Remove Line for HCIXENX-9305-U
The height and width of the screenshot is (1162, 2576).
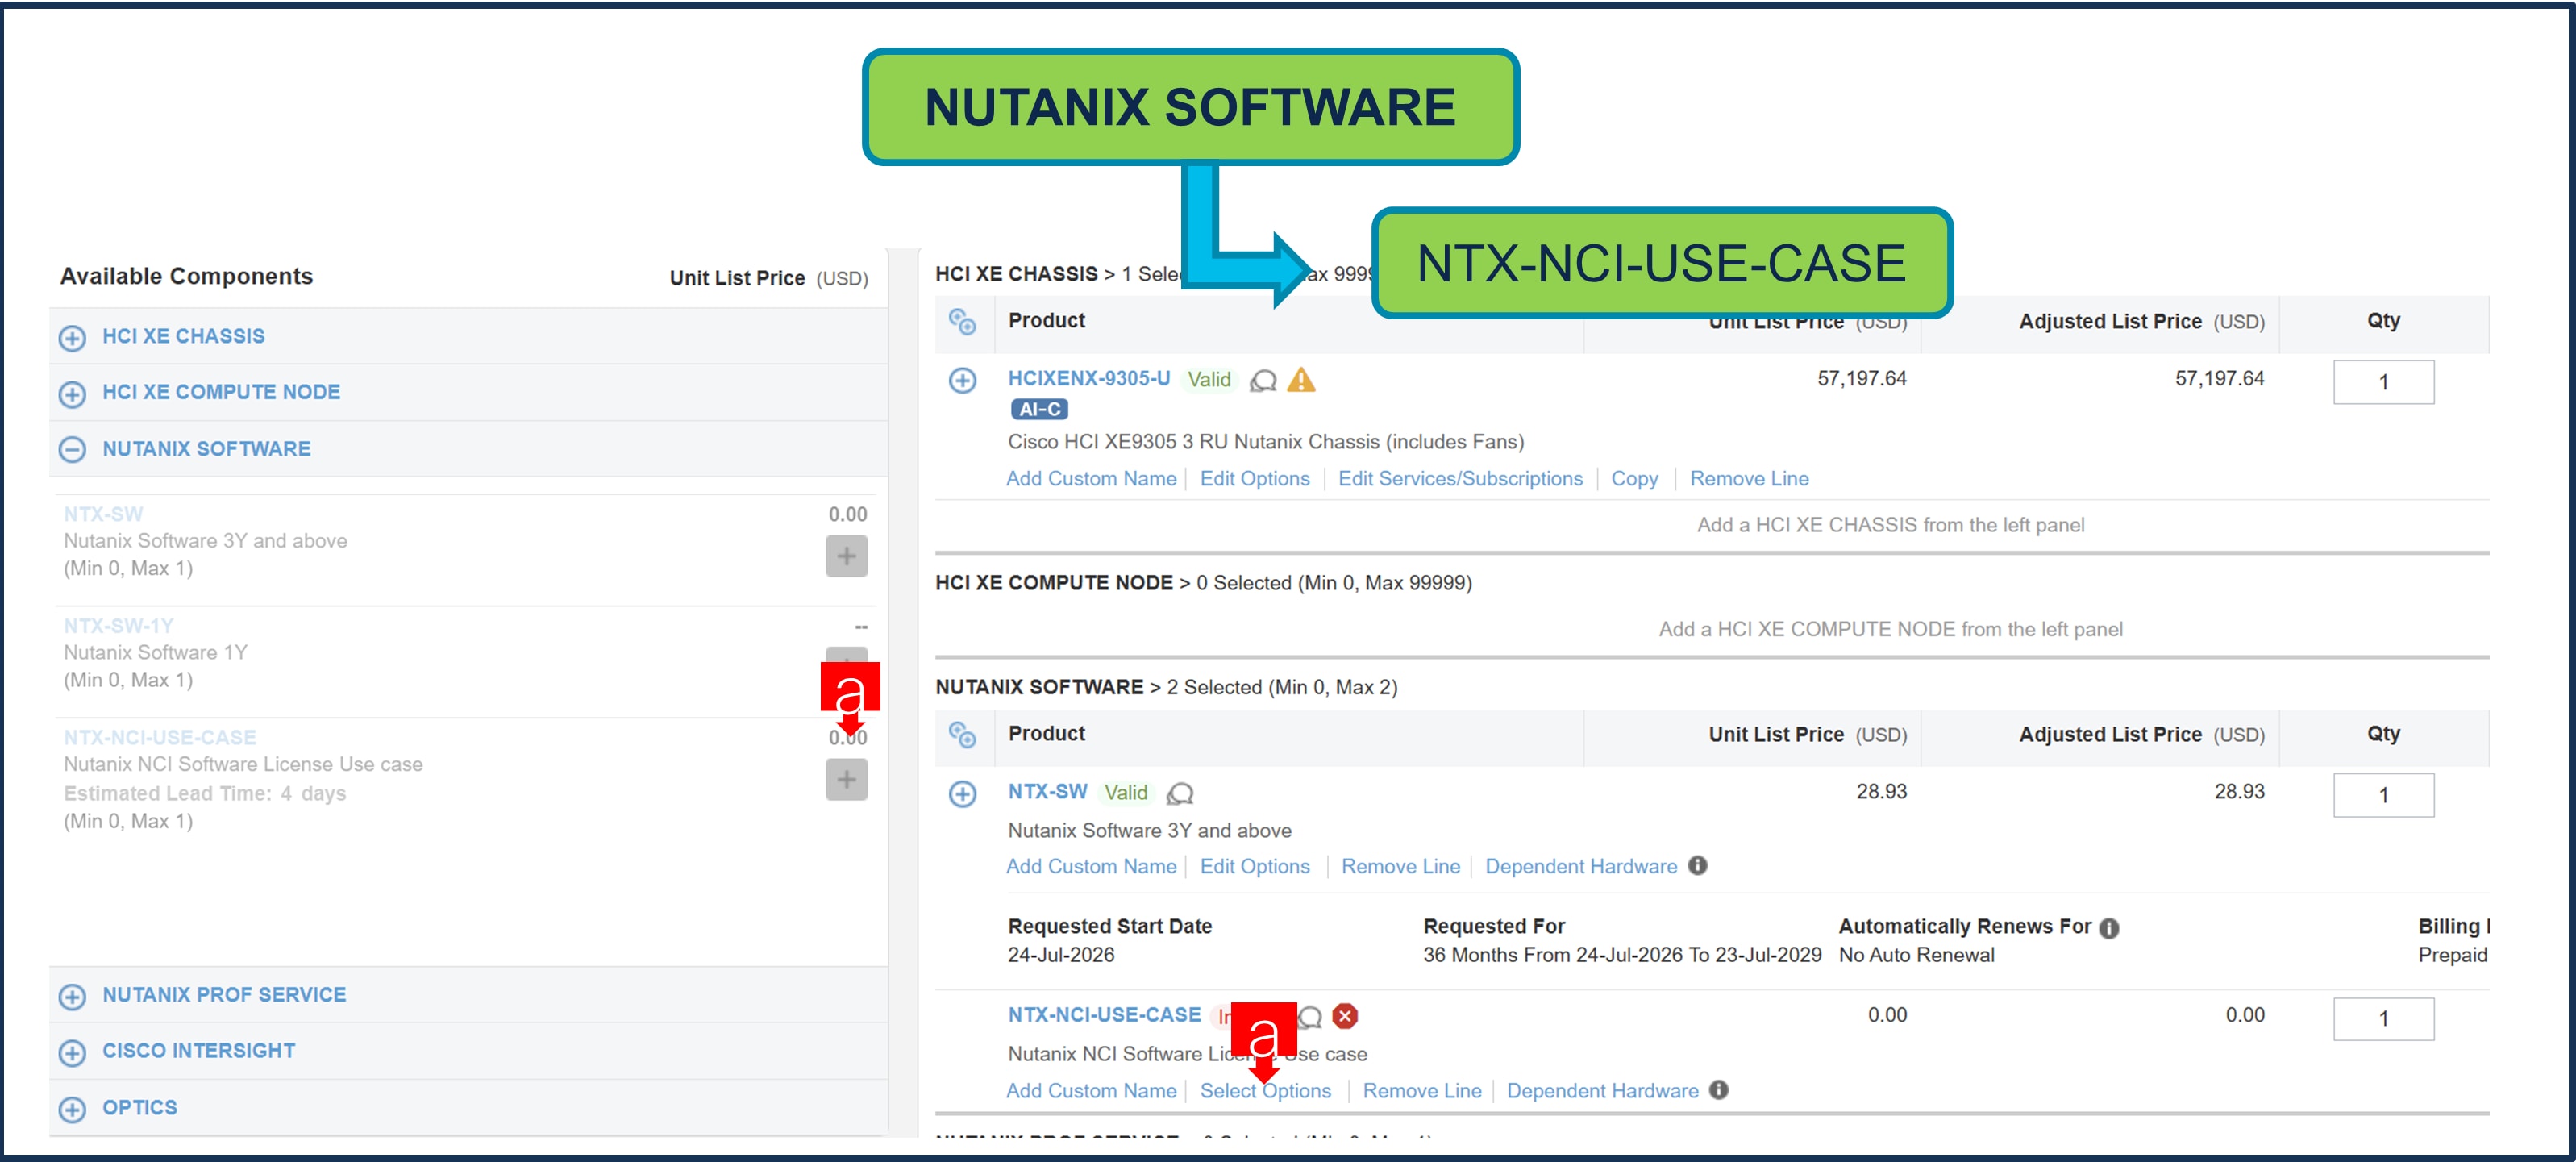coord(1749,478)
